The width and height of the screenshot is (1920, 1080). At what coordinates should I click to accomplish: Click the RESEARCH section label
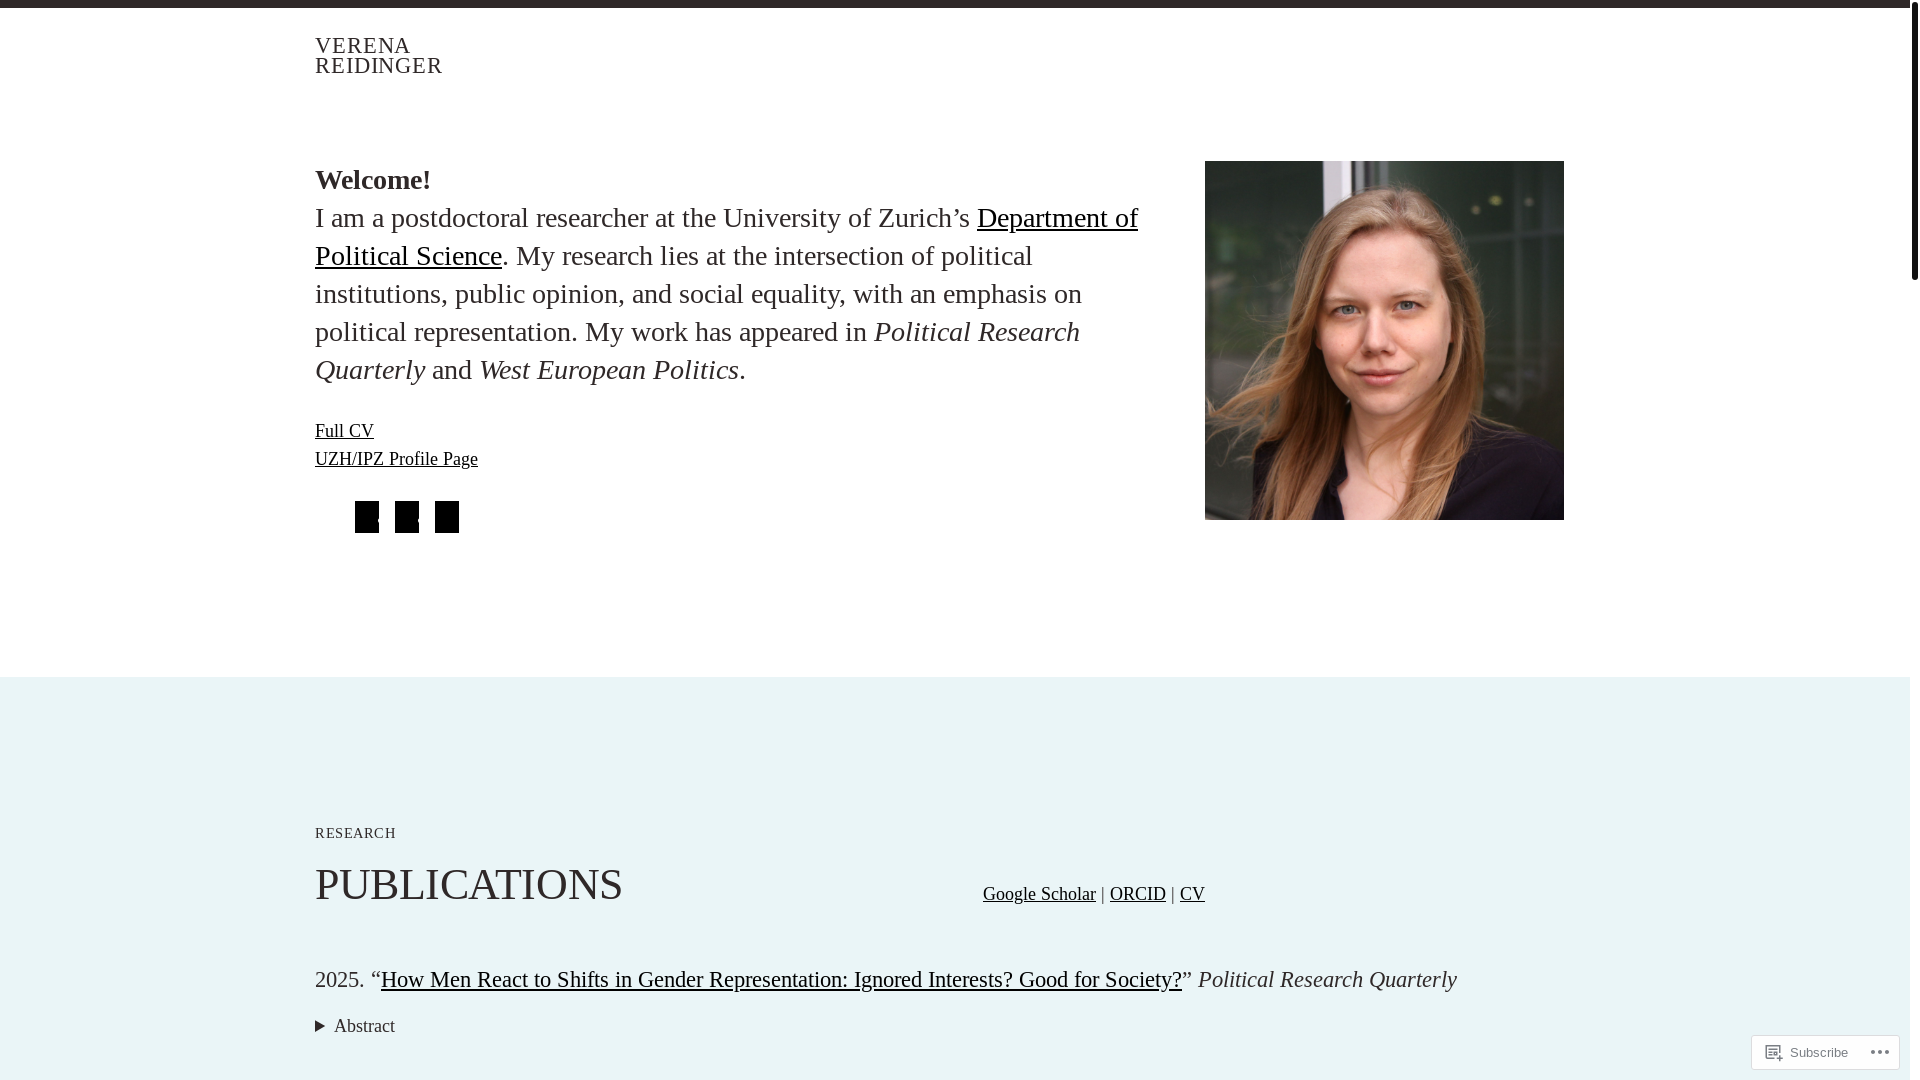coord(355,833)
